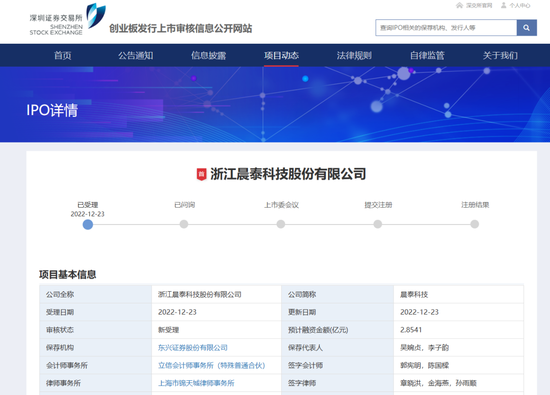
Task: Select the 已受理 timeline dot
Action: 88,225
